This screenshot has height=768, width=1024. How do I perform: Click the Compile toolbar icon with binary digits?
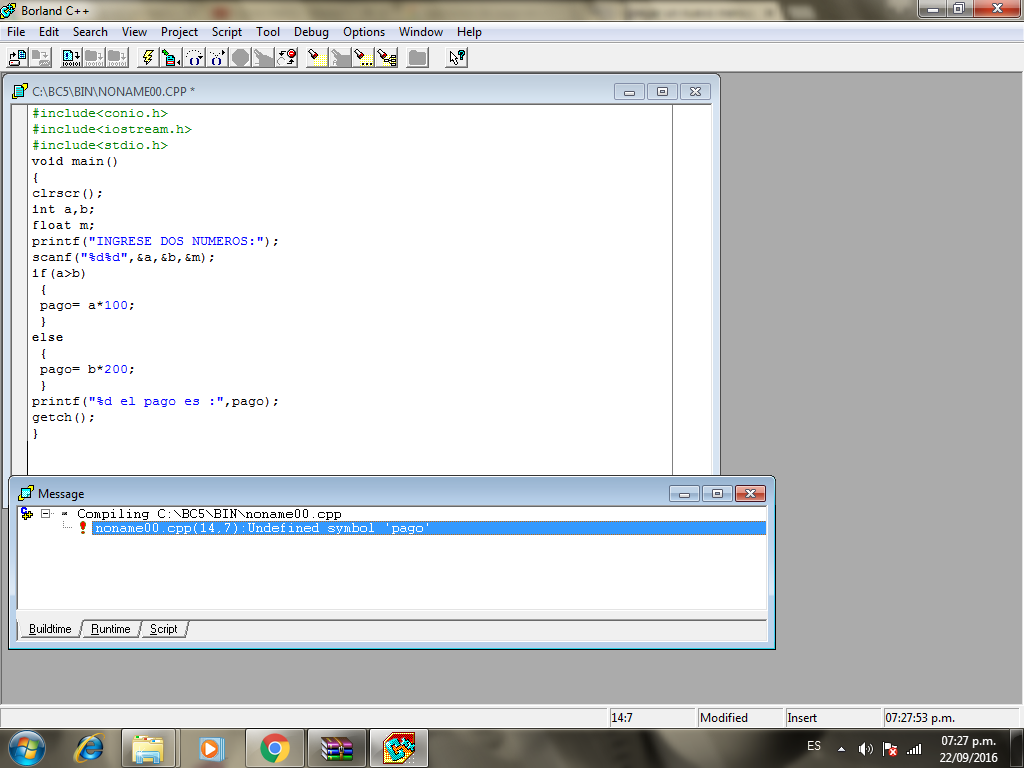pos(71,57)
